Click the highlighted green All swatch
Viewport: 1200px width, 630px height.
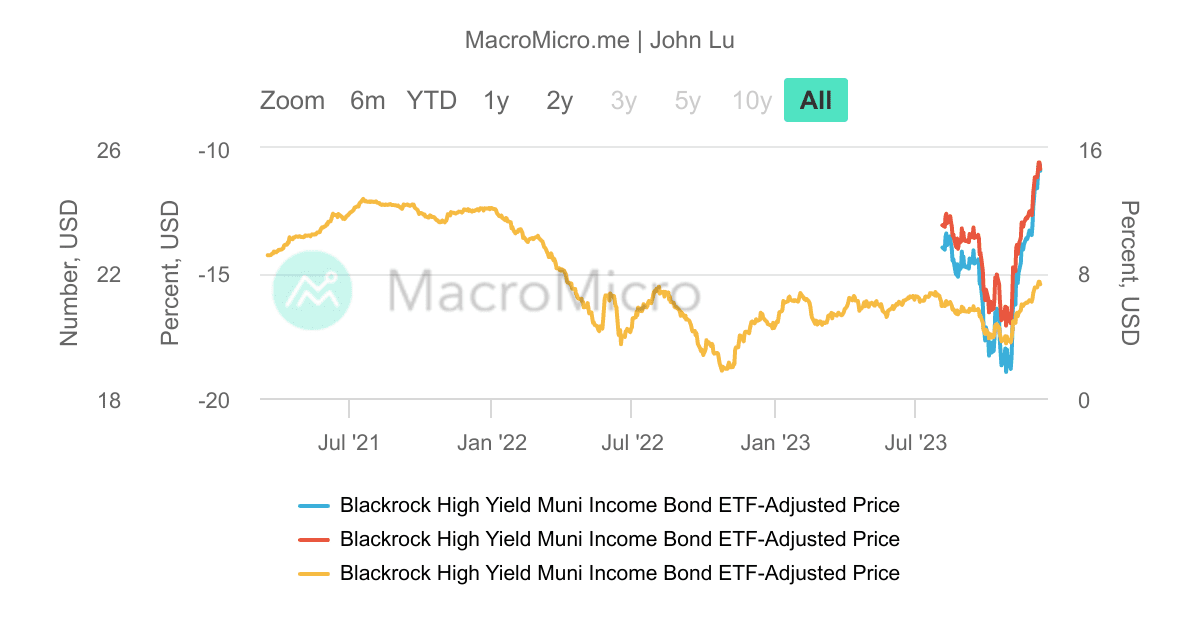(815, 100)
